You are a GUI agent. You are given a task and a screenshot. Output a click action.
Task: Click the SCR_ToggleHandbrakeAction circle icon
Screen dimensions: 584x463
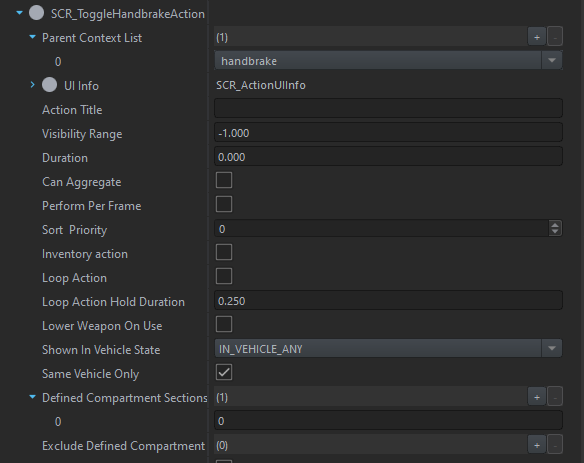tap(36, 13)
